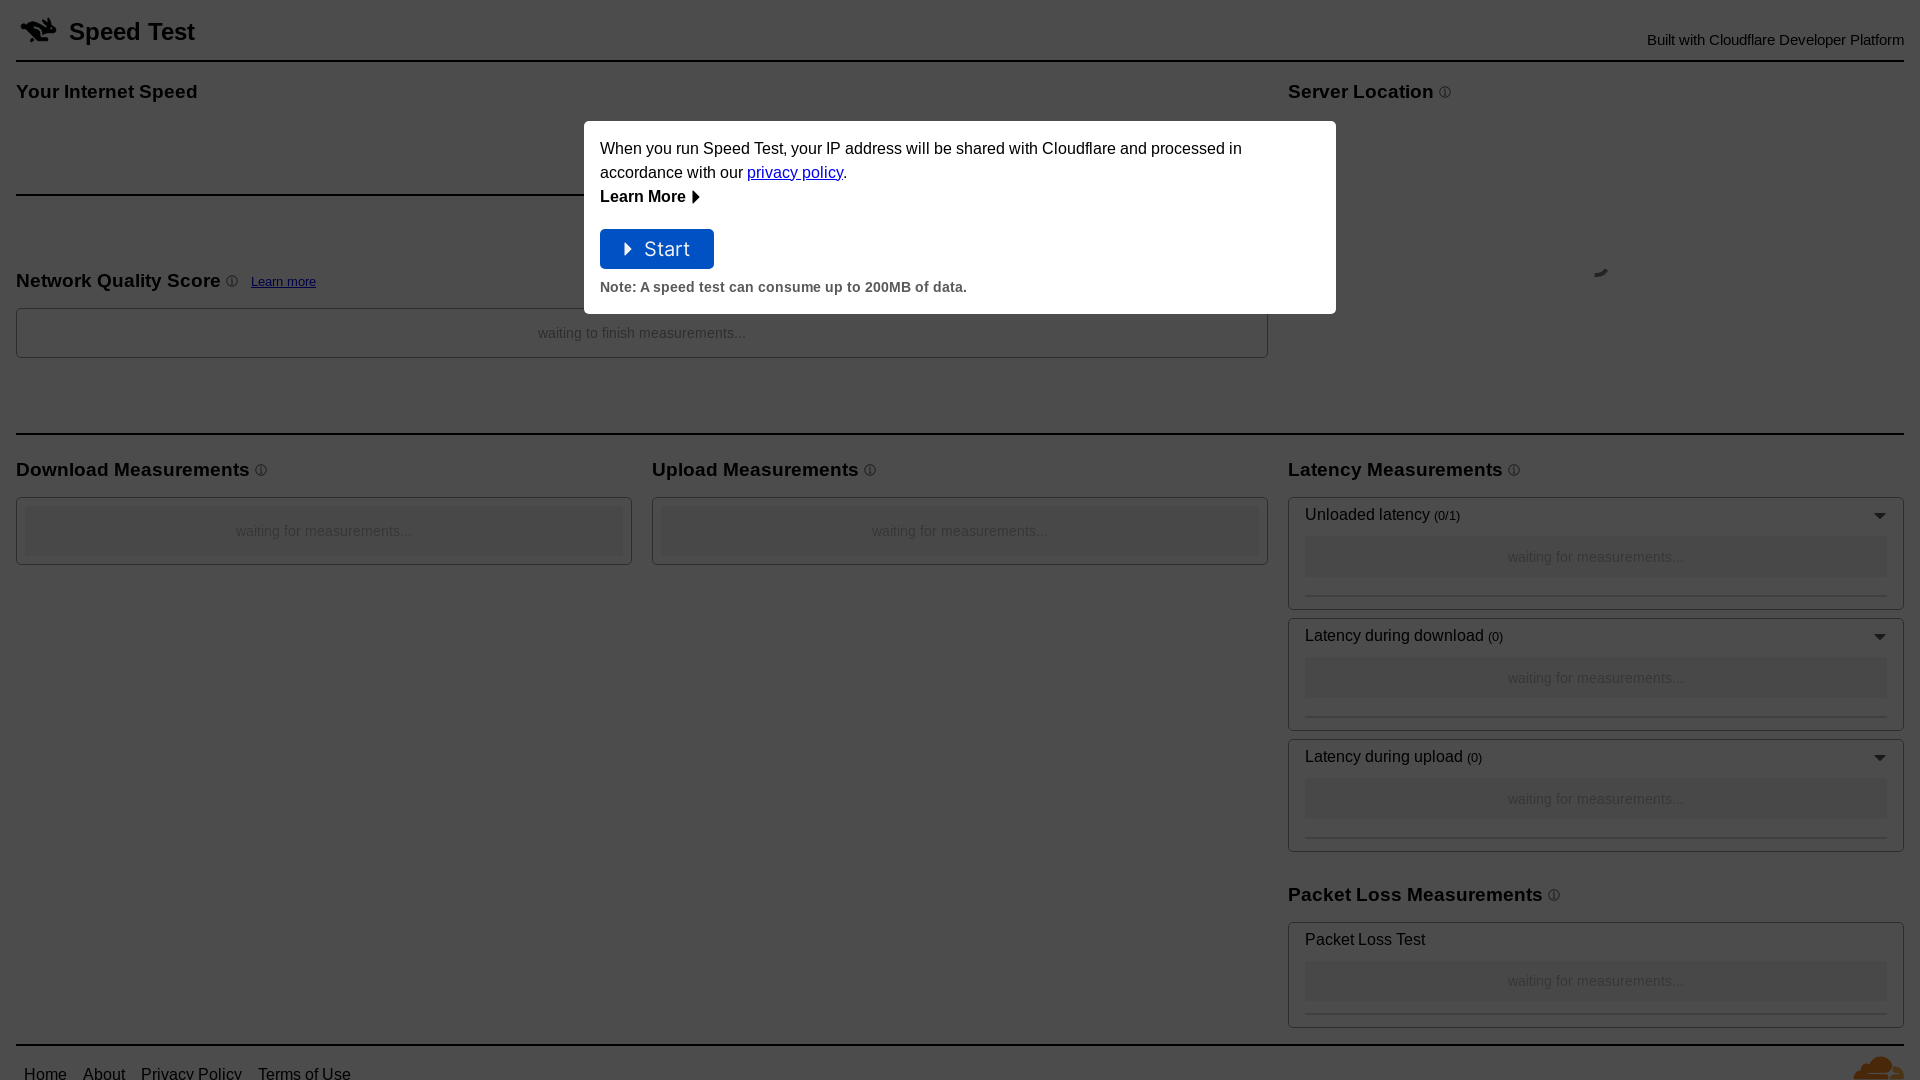Click the Your Internet Speed heading
The width and height of the screenshot is (1920, 1080).
(x=107, y=92)
